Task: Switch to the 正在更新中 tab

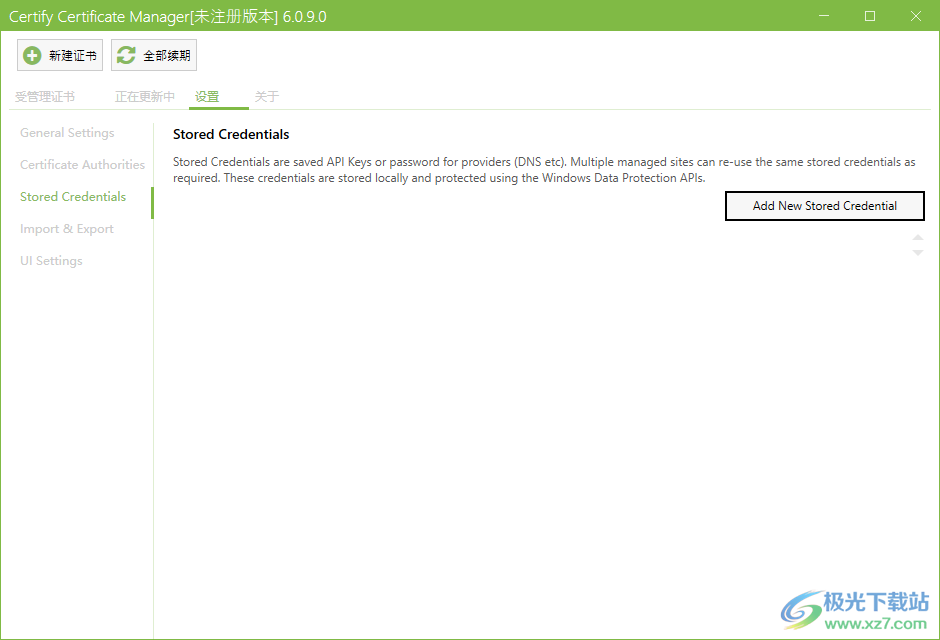Action: point(144,96)
